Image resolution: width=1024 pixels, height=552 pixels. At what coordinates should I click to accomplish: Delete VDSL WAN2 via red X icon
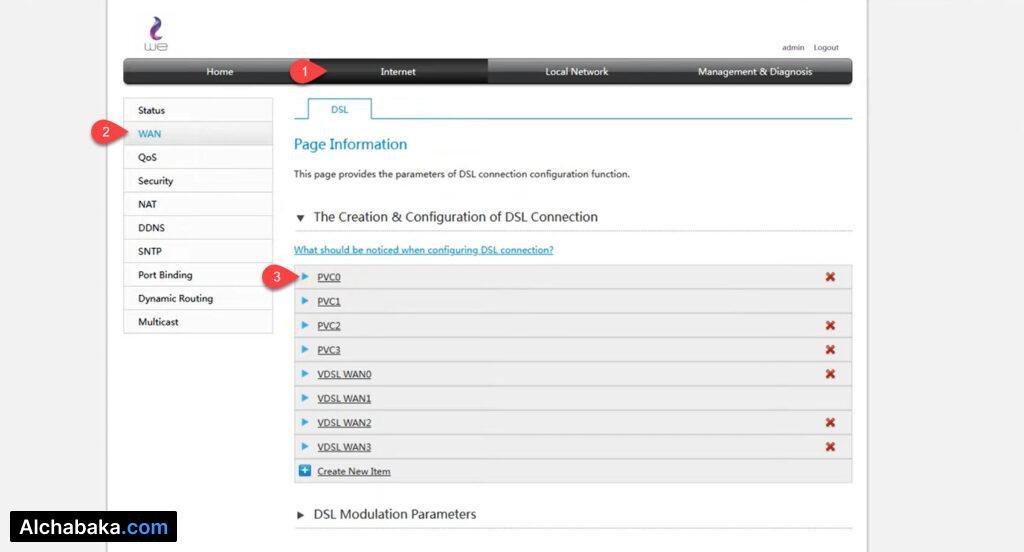pyautogui.click(x=830, y=423)
